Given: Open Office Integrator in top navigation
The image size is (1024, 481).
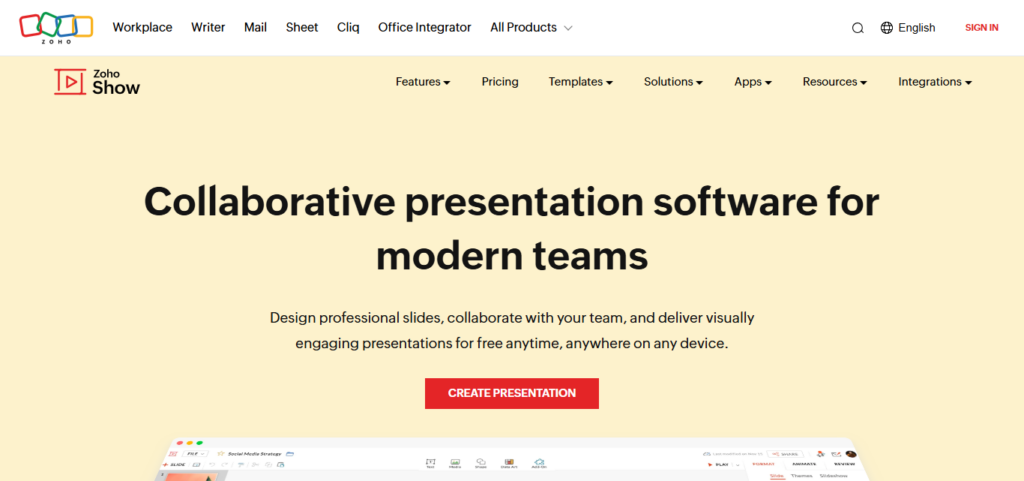Looking at the screenshot, I should pos(424,27).
